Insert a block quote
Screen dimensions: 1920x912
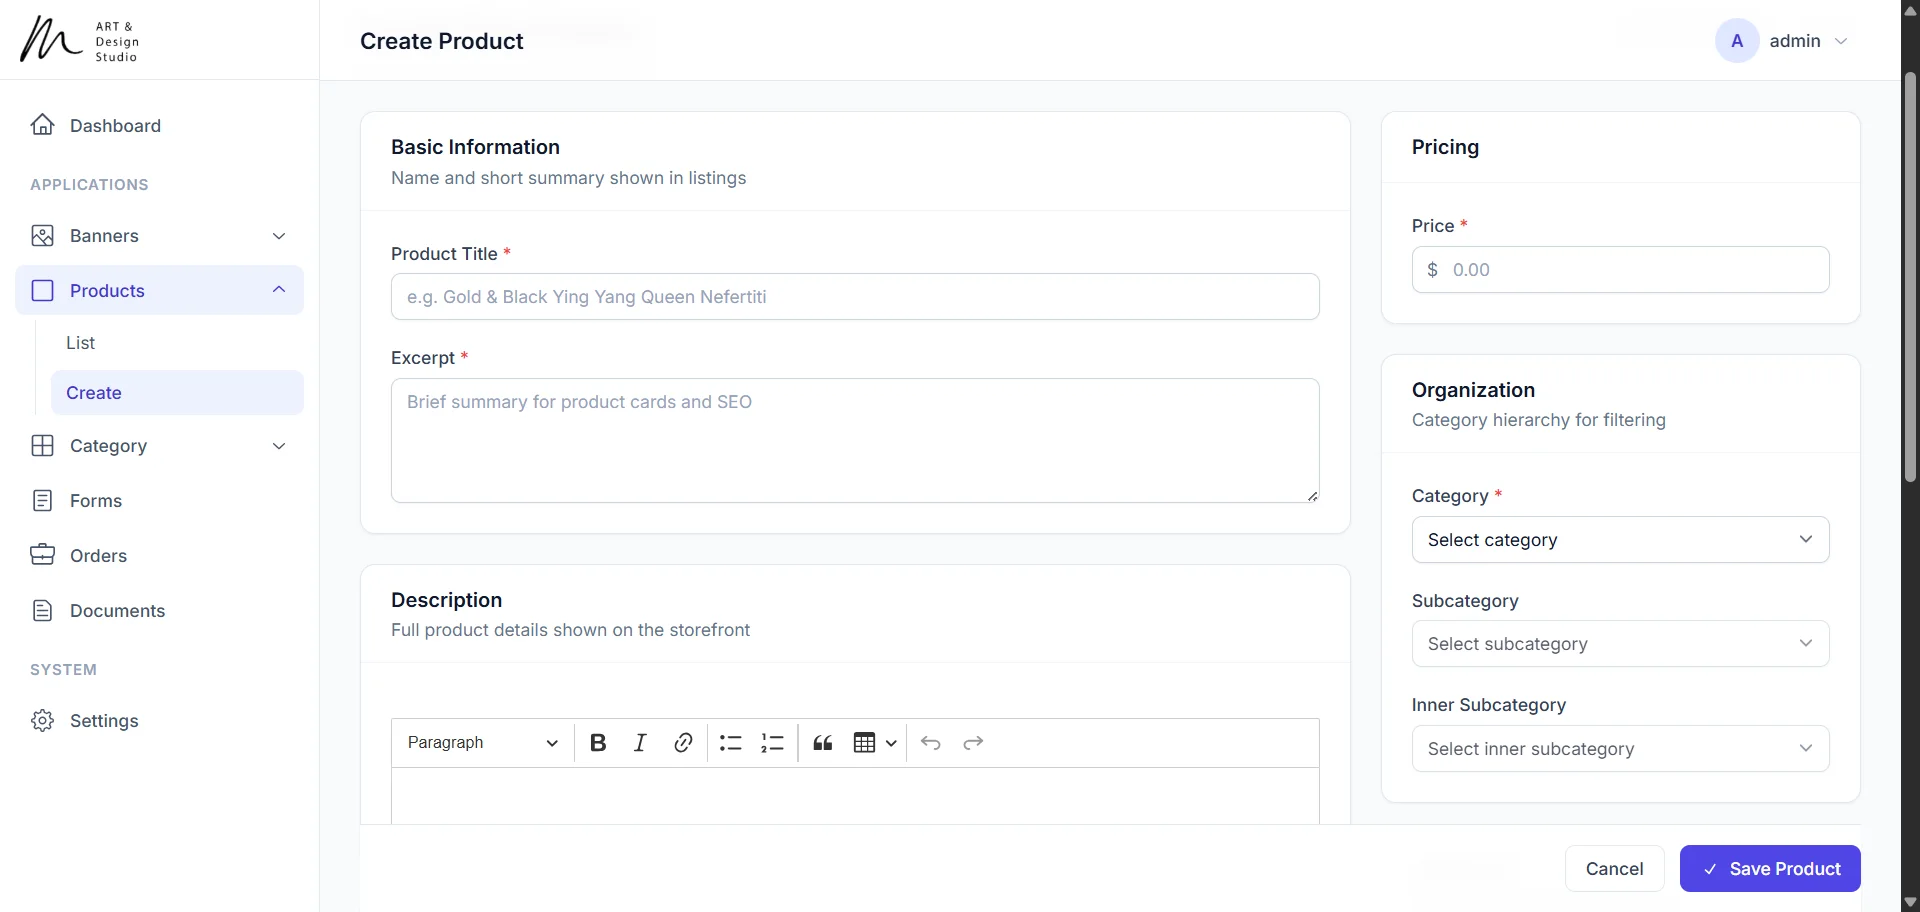pos(823,743)
